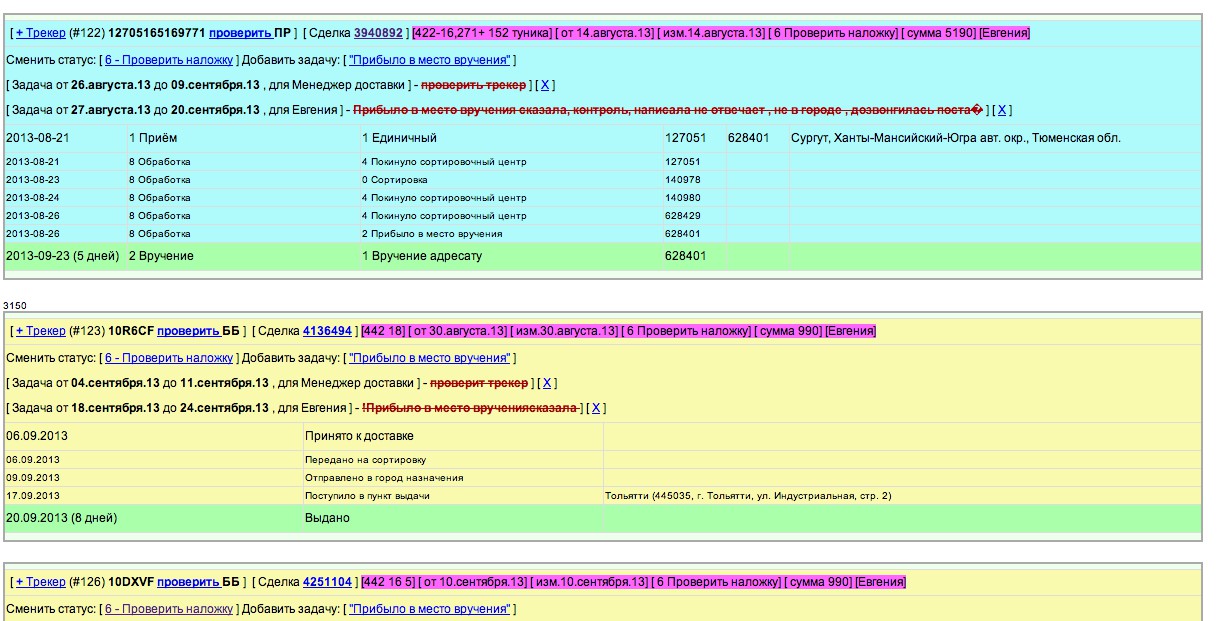Click 'Передано на сортировку' status cell
The width and height of the screenshot is (1217, 621).
pyautogui.click(x=453, y=460)
